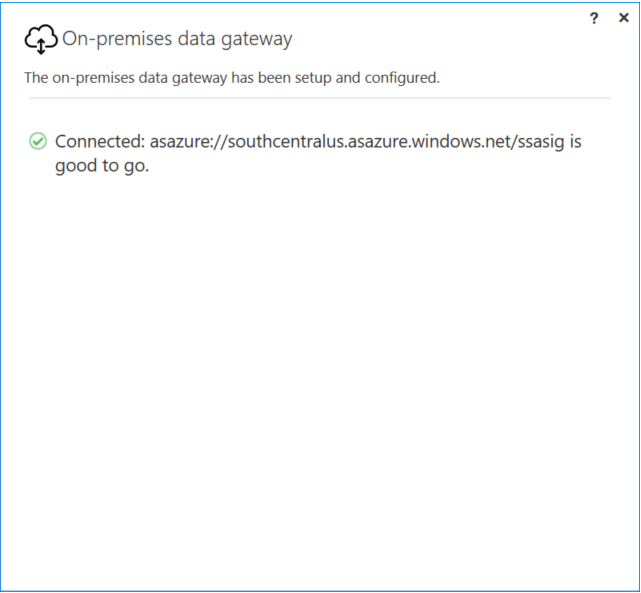
Task: Click "southcentralus" in the server address
Action: tap(283, 142)
